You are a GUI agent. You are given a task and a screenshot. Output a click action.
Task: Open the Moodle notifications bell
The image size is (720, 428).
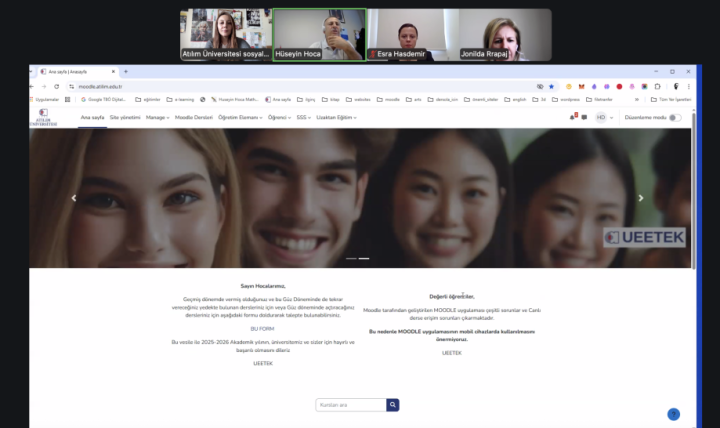click(x=573, y=117)
